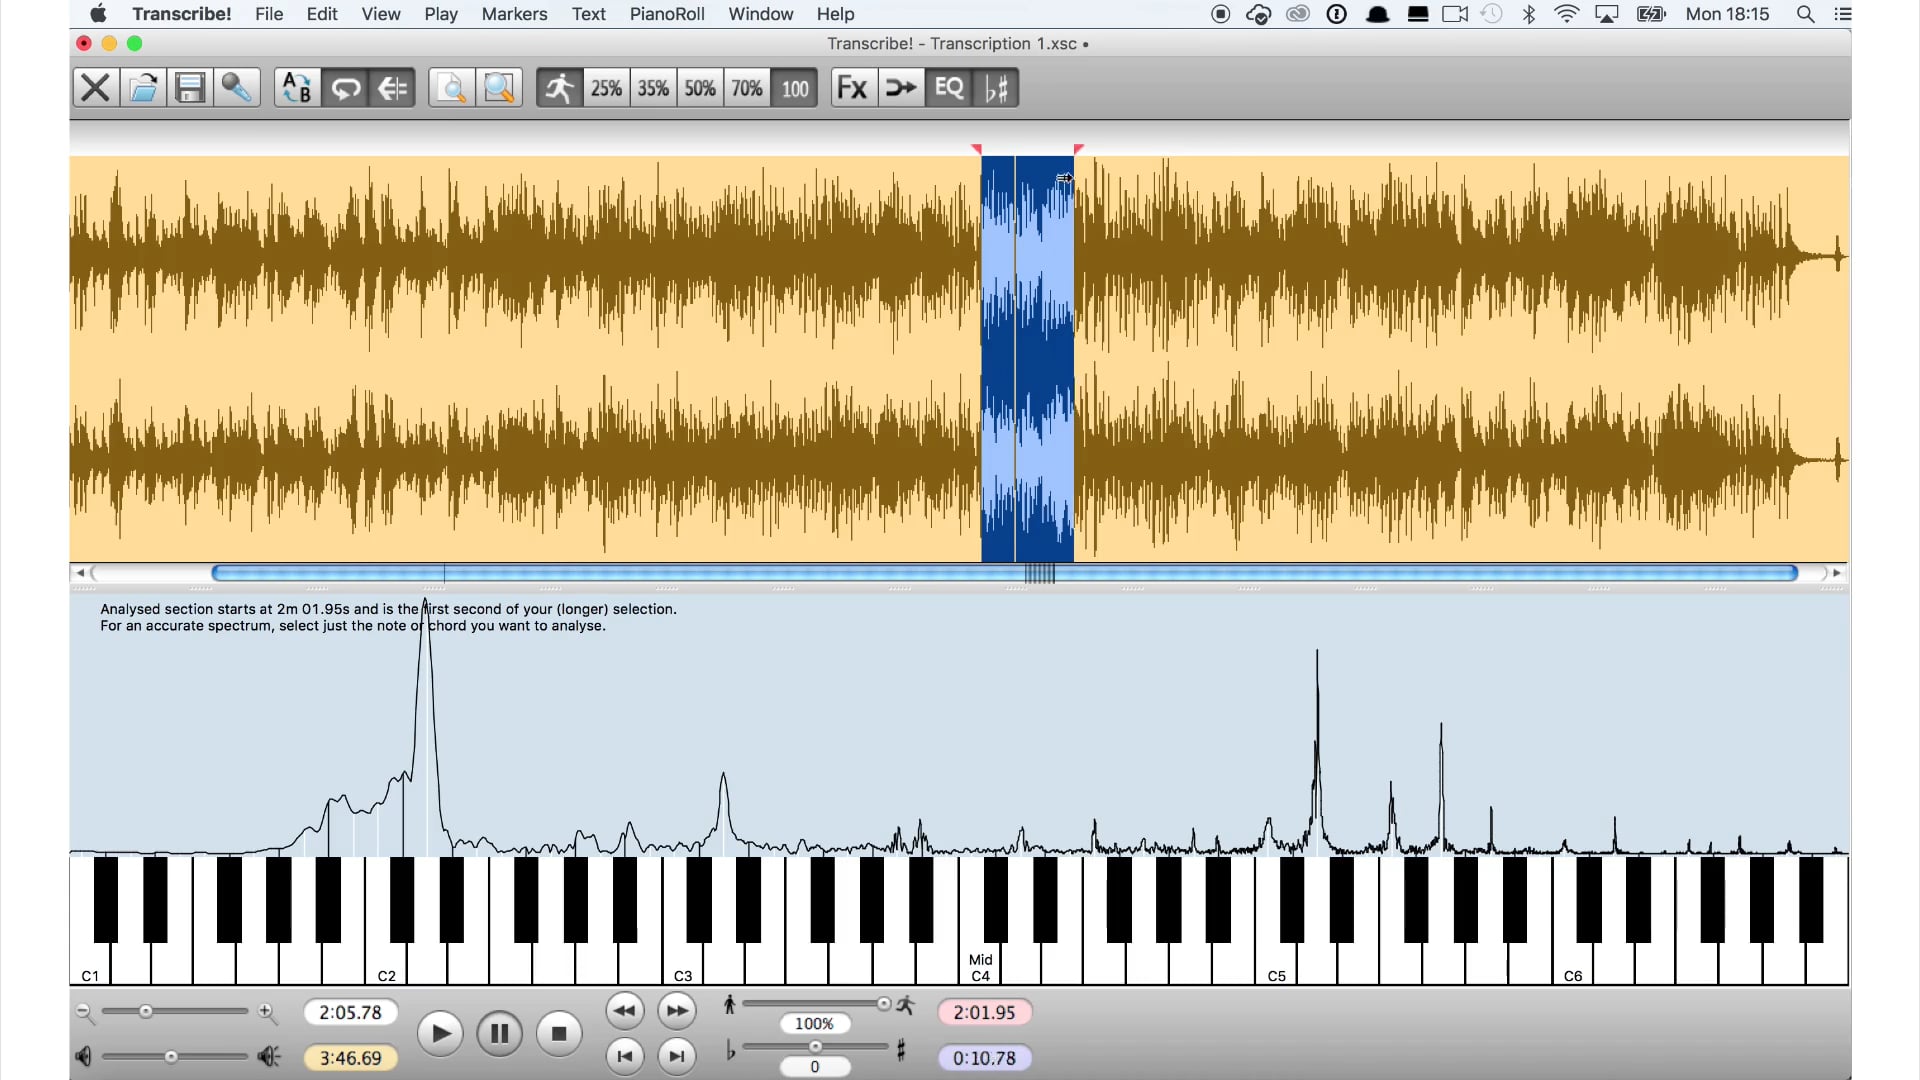Screen dimensions: 1920x1080
Task: Open the Bluetooth menu bar icon
Action: [1529, 14]
